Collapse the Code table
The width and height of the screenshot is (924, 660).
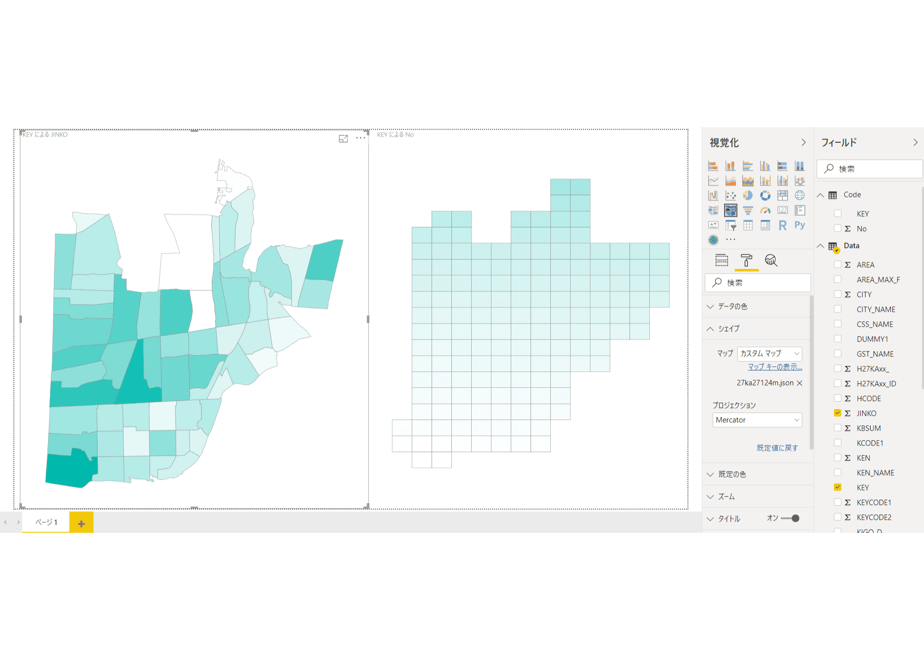tap(820, 194)
